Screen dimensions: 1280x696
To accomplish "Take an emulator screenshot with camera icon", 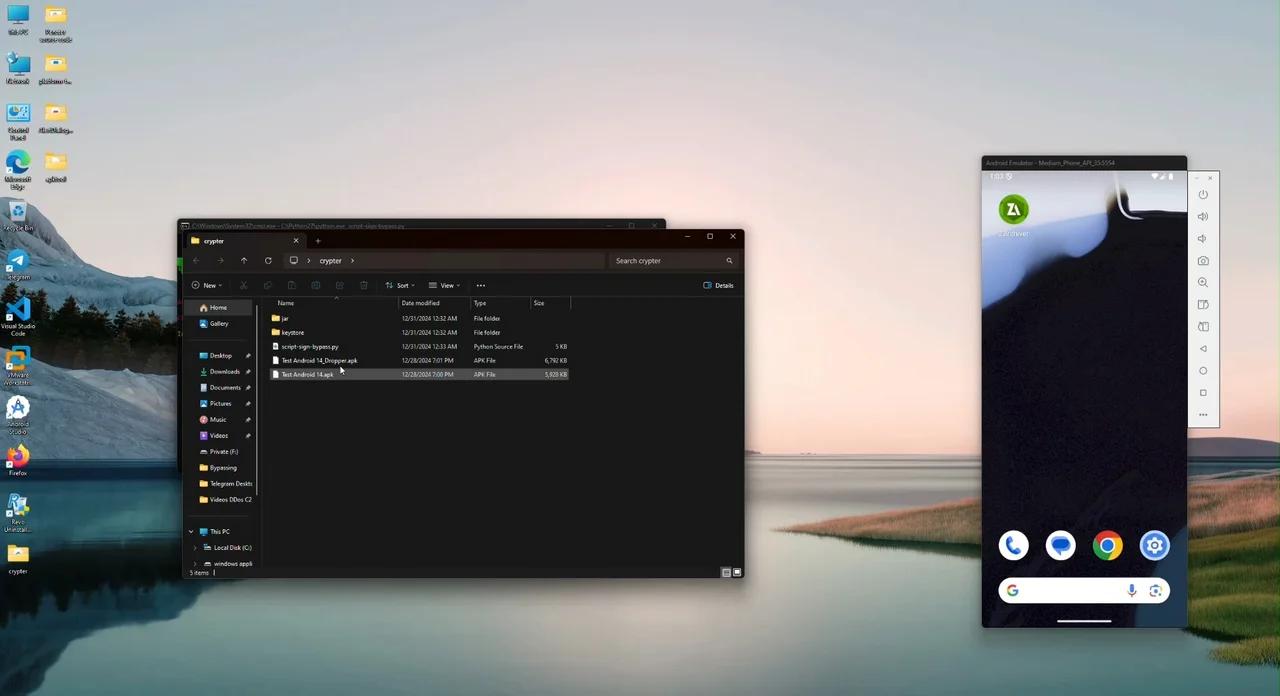I will (1203, 261).
